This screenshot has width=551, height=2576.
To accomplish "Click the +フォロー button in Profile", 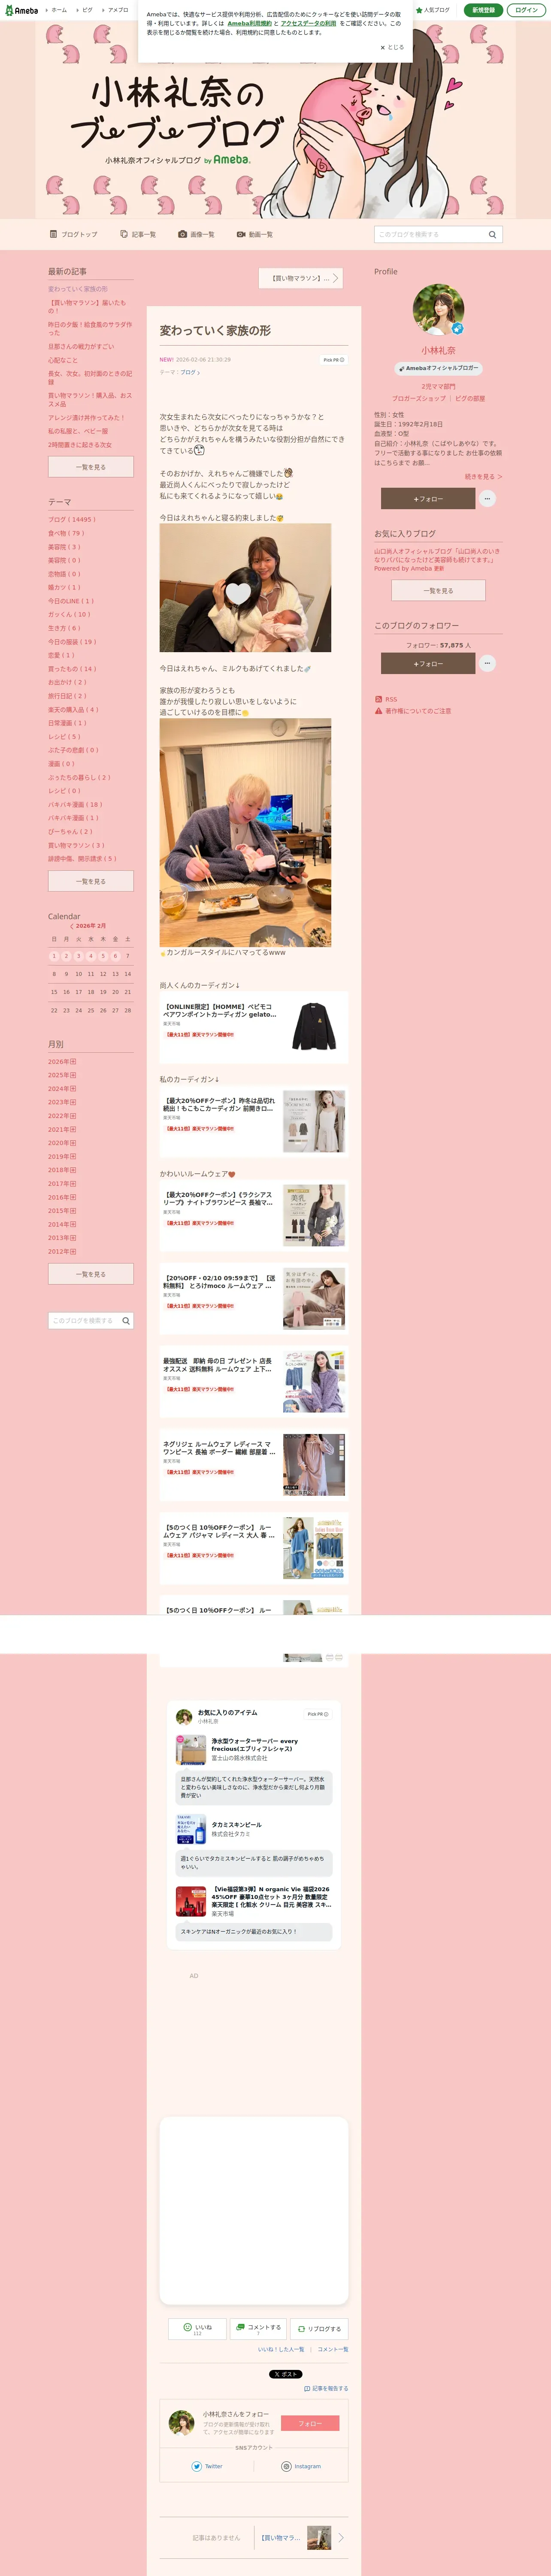I will 428,498.
